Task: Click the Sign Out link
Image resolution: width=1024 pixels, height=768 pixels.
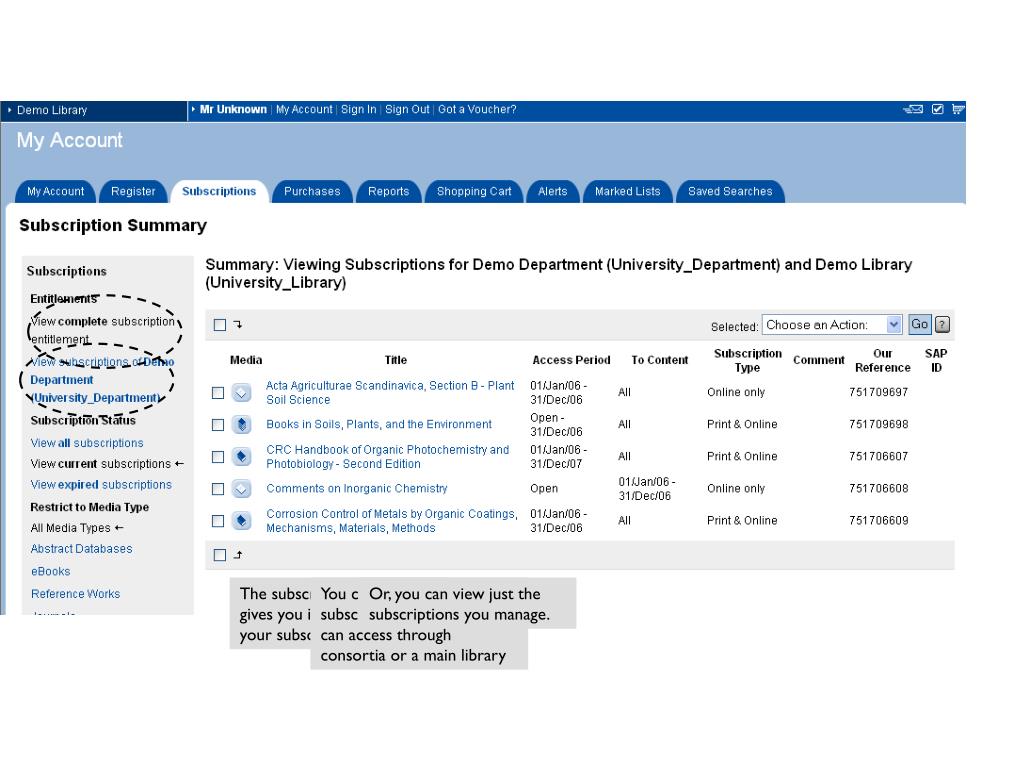Action: 407,110
